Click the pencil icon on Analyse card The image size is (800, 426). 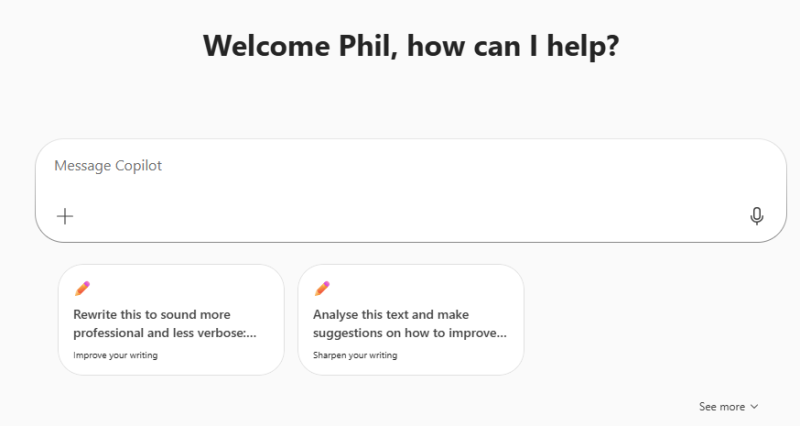322,289
